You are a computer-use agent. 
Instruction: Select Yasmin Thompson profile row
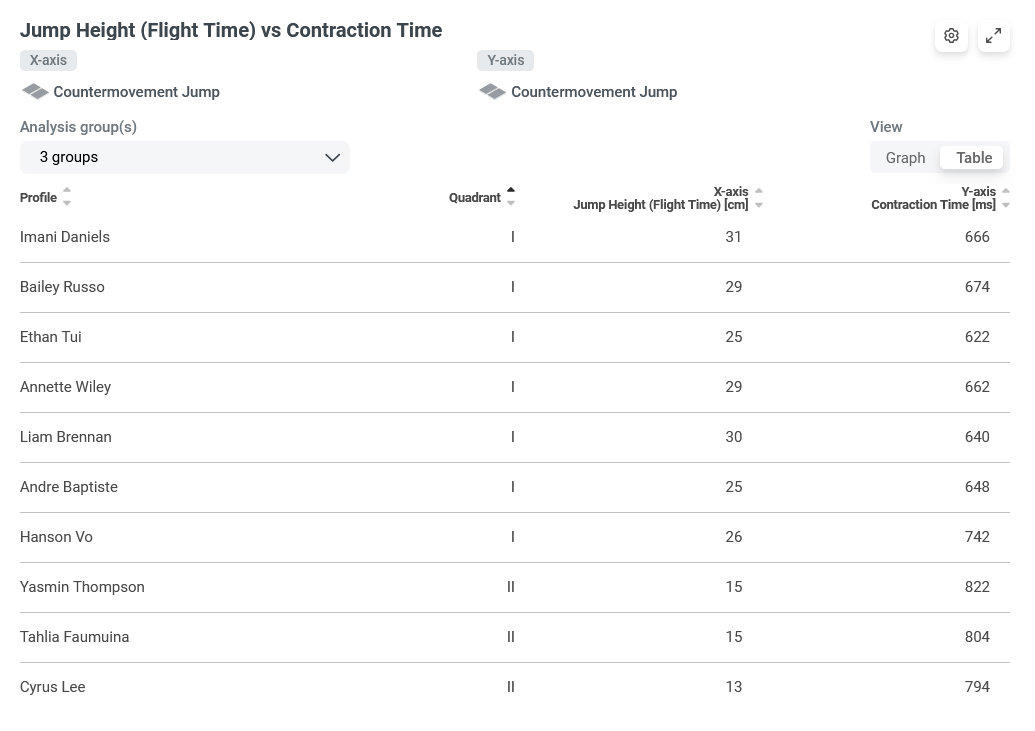[515, 588]
